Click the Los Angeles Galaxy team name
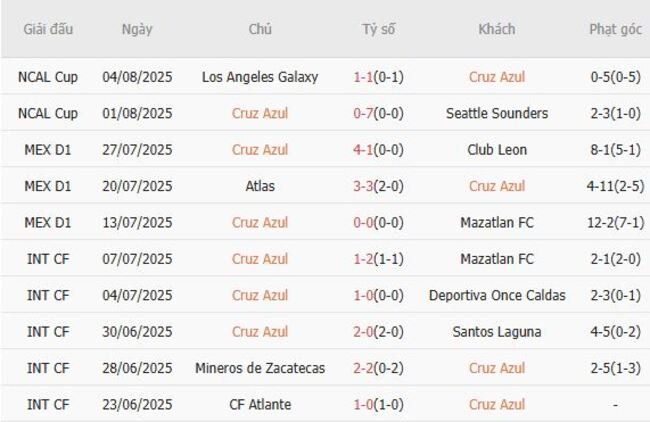 pos(260,77)
